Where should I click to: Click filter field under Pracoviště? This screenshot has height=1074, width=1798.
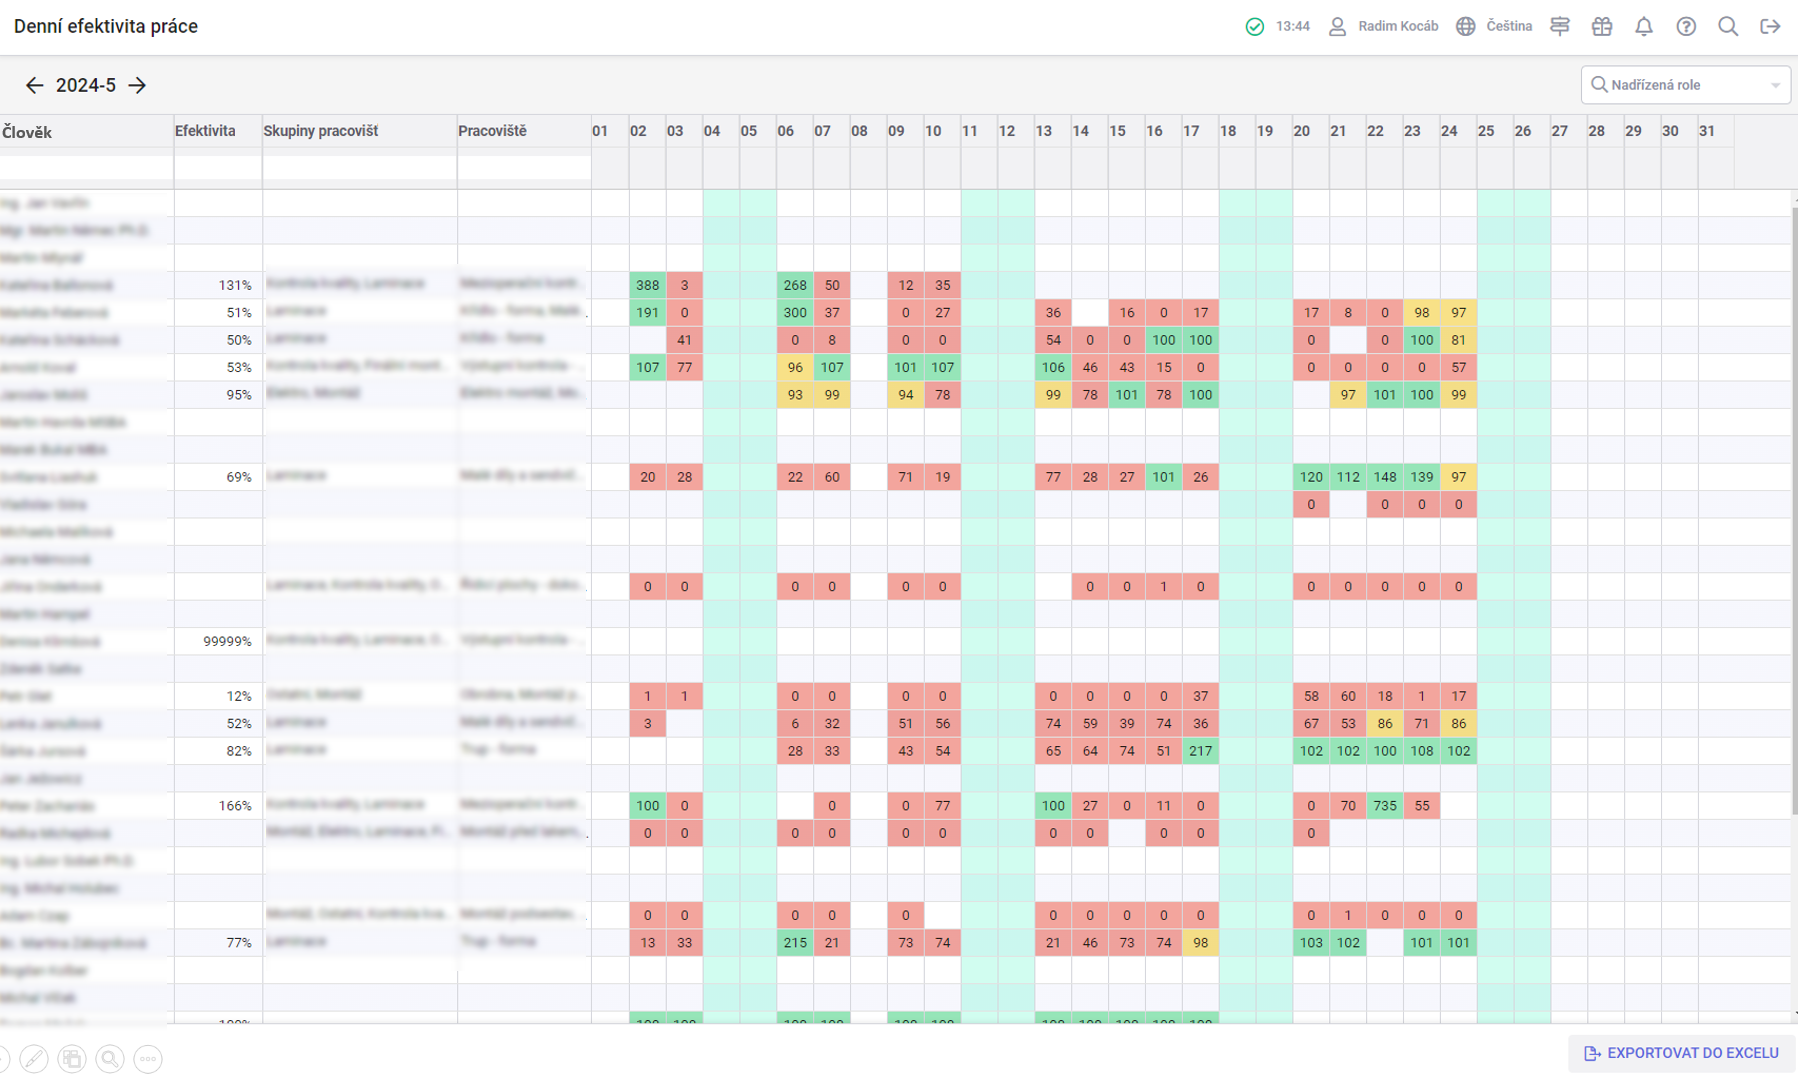point(524,168)
